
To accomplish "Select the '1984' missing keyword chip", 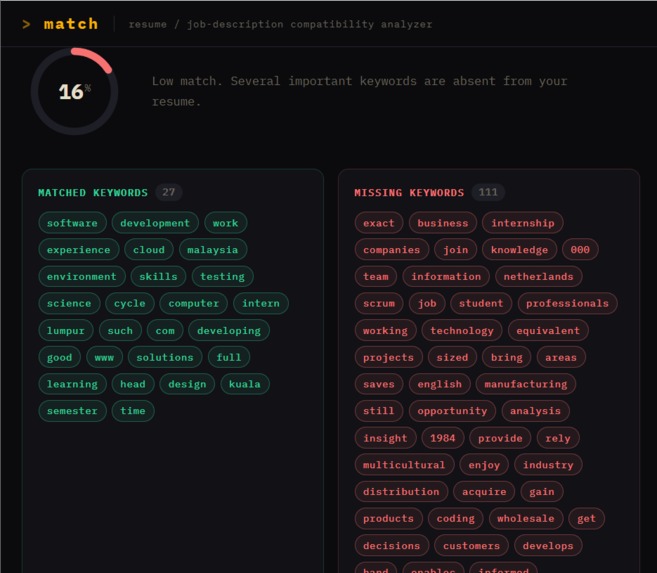I will 443,438.
